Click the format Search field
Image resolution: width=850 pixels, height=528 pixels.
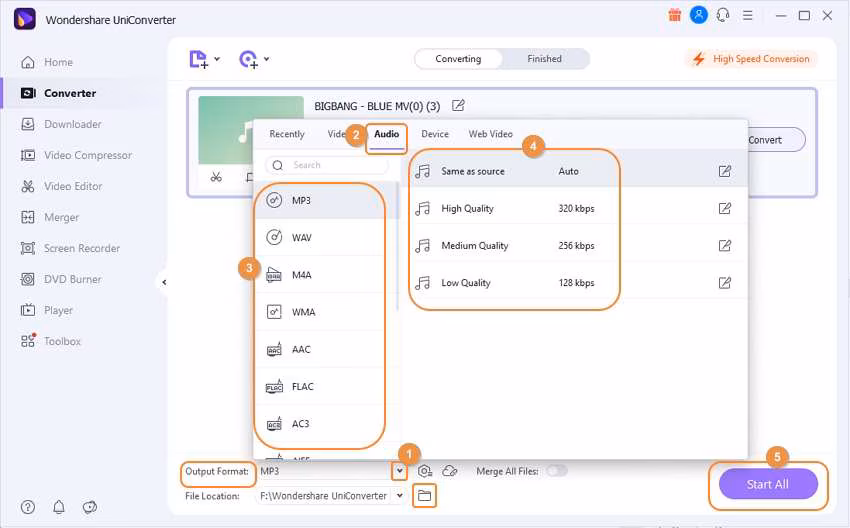click(326, 165)
